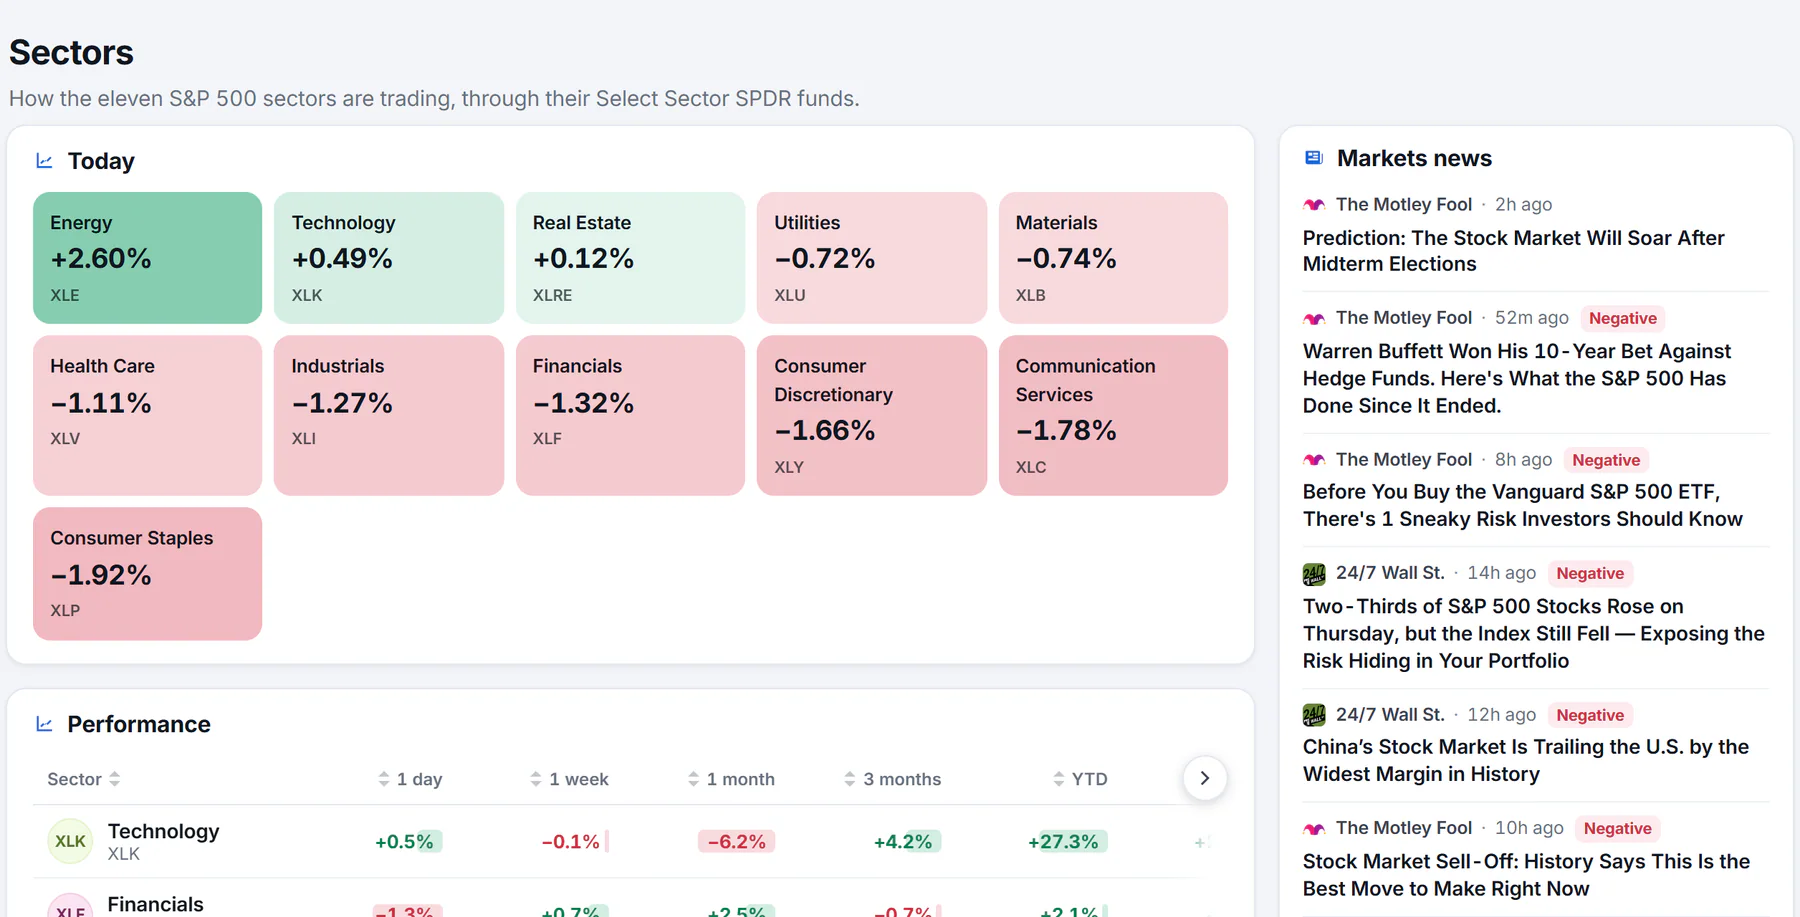Open Technology row in Performance table
The height and width of the screenshot is (917, 1800).
pyautogui.click(x=630, y=842)
